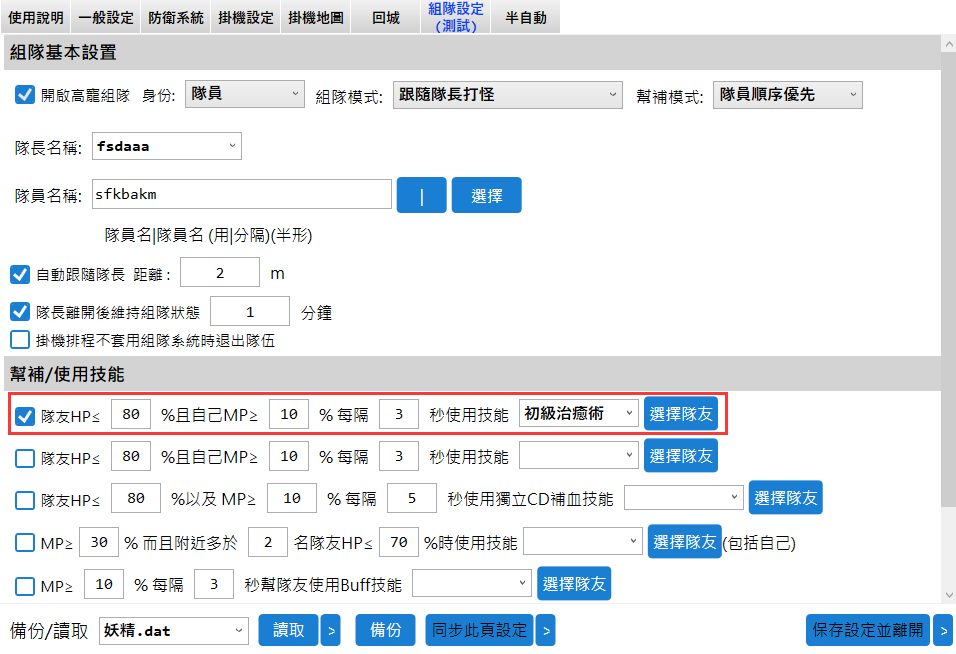Expand the 組隊模式 dropdown

pyautogui.click(x=508, y=95)
